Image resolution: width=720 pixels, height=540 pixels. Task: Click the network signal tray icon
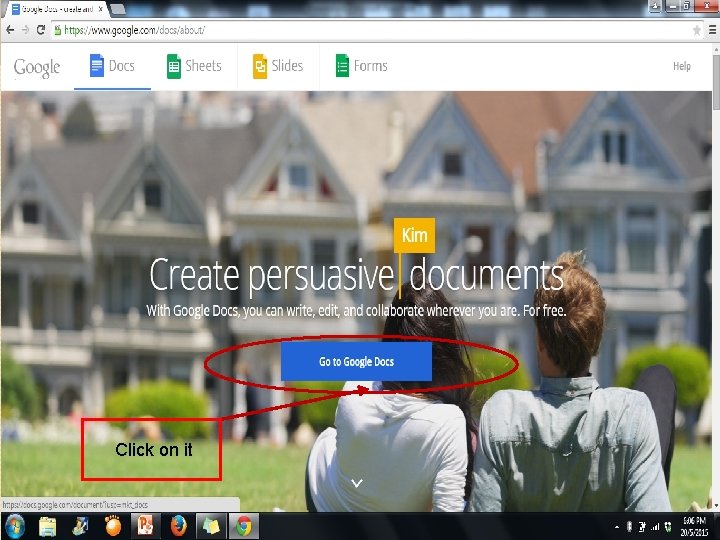tap(655, 527)
